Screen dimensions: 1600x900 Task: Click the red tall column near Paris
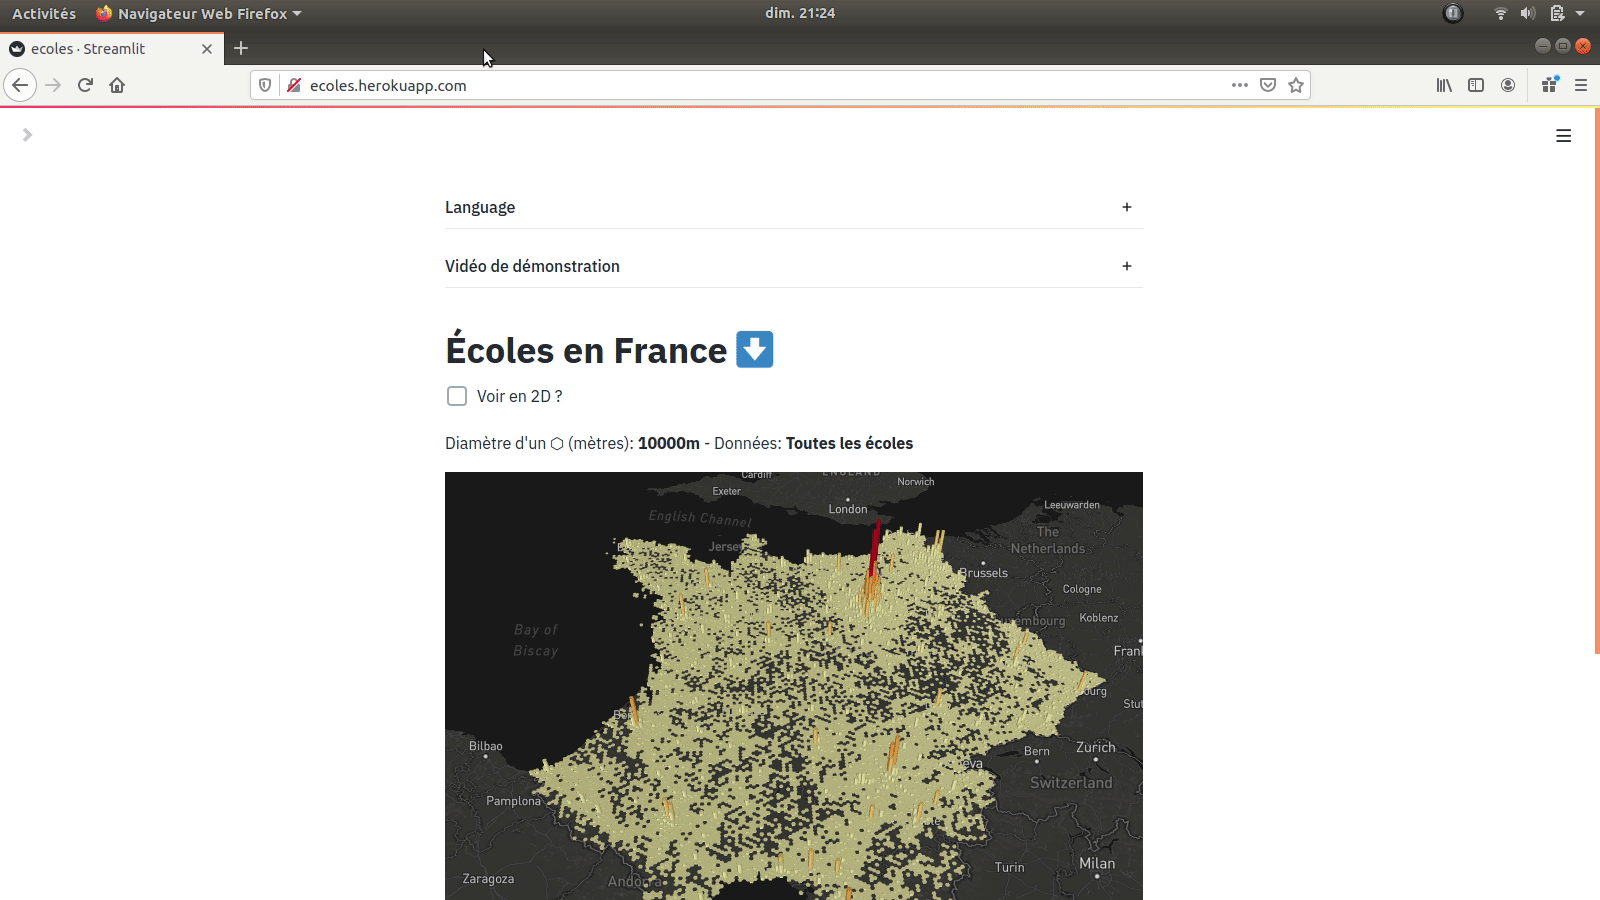875,547
